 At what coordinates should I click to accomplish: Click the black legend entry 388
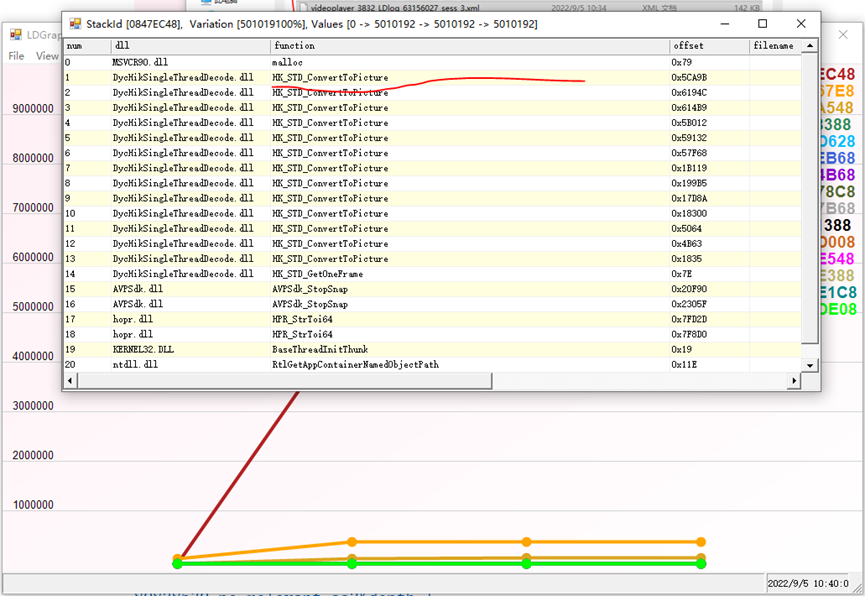pos(837,225)
